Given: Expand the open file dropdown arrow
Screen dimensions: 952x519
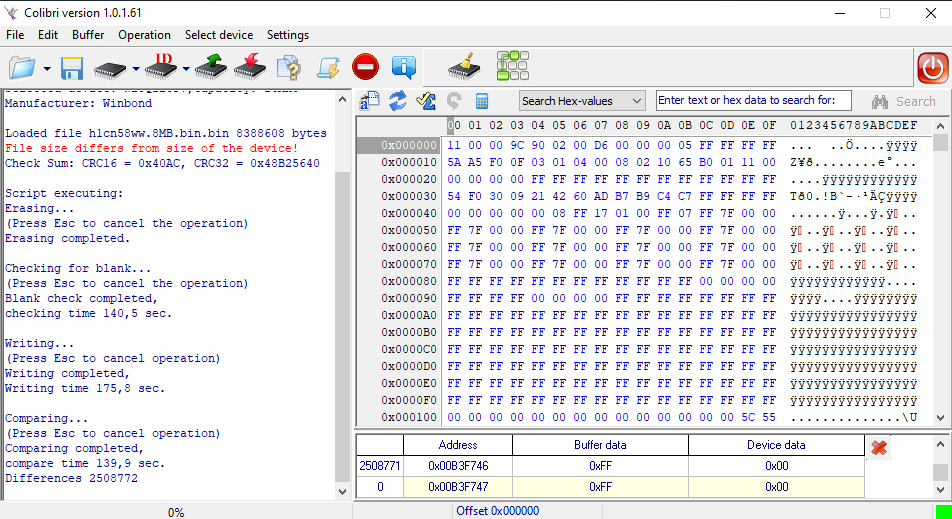Looking at the screenshot, I should click(47, 69).
